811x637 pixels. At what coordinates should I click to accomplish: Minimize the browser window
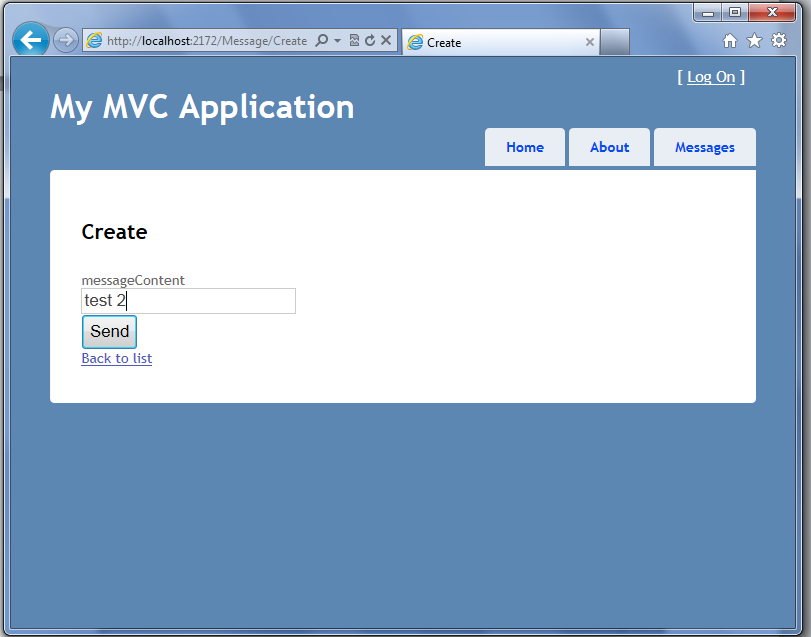coord(708,12)
